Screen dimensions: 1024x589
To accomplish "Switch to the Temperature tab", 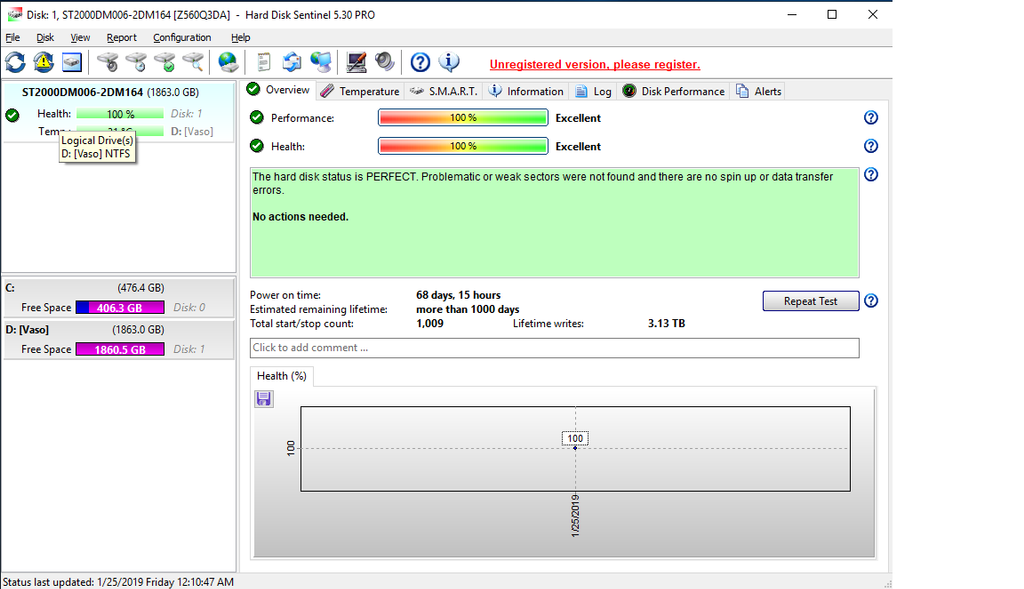I will click(x=360, y=91).
